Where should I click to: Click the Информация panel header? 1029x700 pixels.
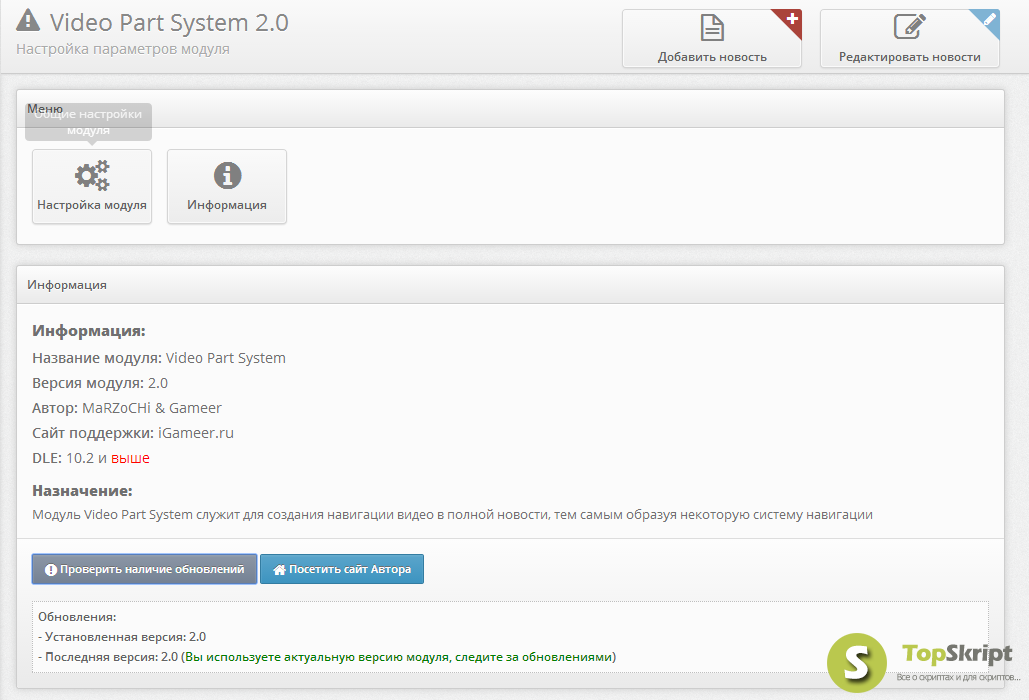pos(510,285)
